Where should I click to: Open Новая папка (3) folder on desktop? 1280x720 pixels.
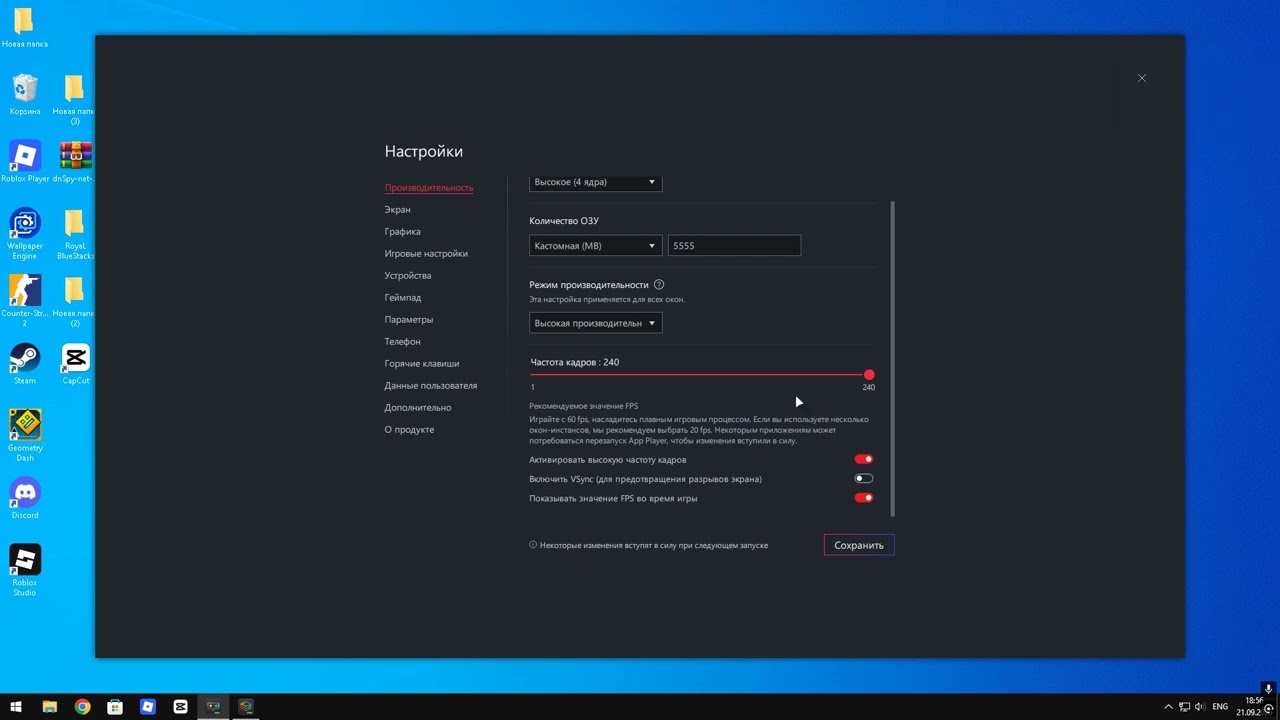click(x=75, y=99)
